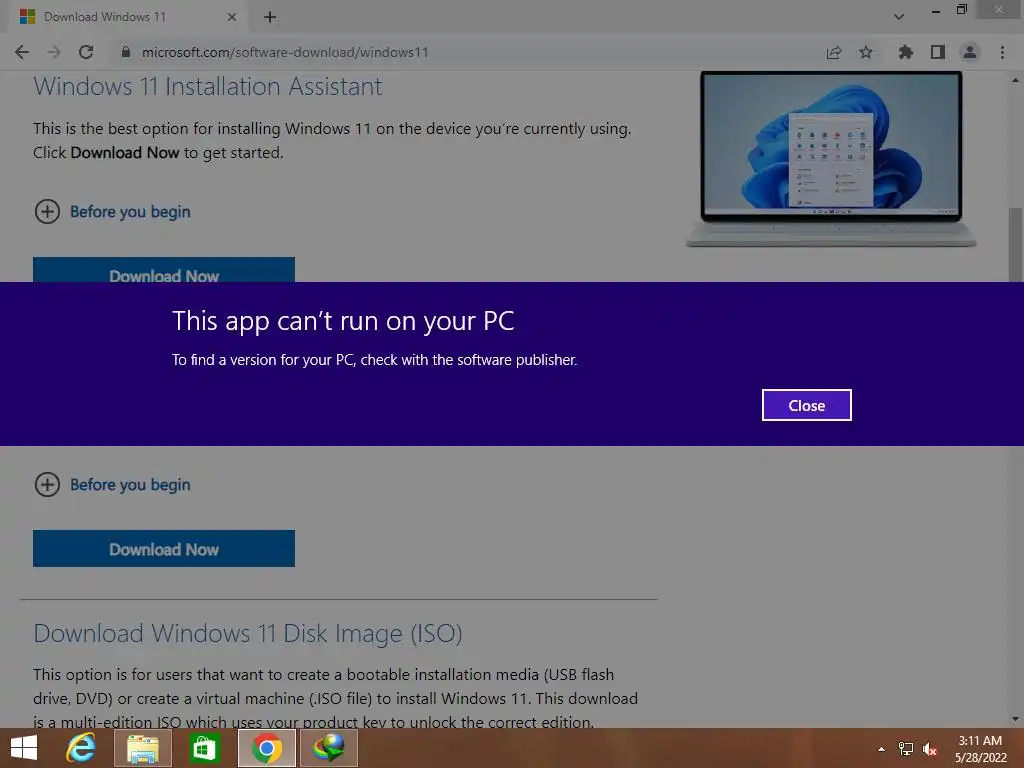Open the Extensions puzzle icon

905,52
